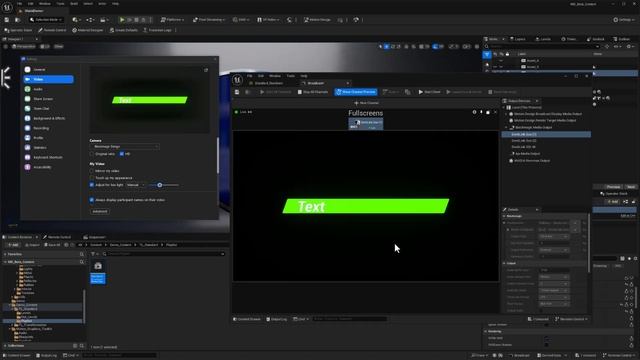The height and width of the screenshot is (360, 640).
Task: Open the Motion Design toolbar button
Action: point(317,20)
